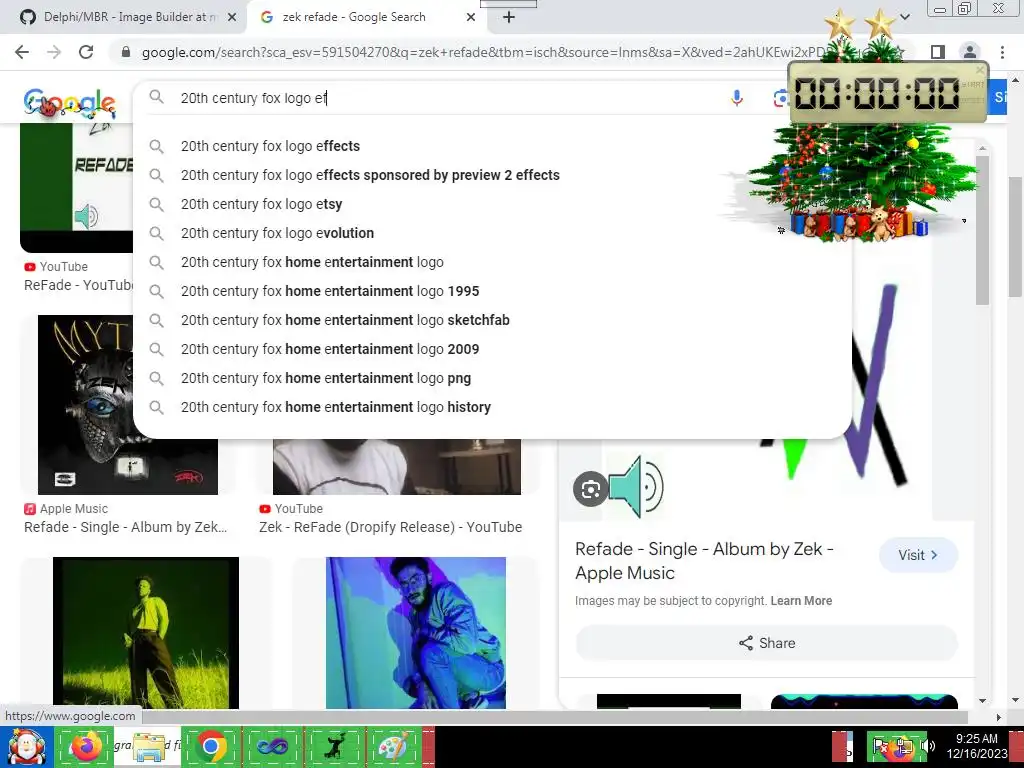The width and height of the screenshot is (1024, 768).
Task: Go forward using the browser forward arrow
Action: (x=54, y=52)
